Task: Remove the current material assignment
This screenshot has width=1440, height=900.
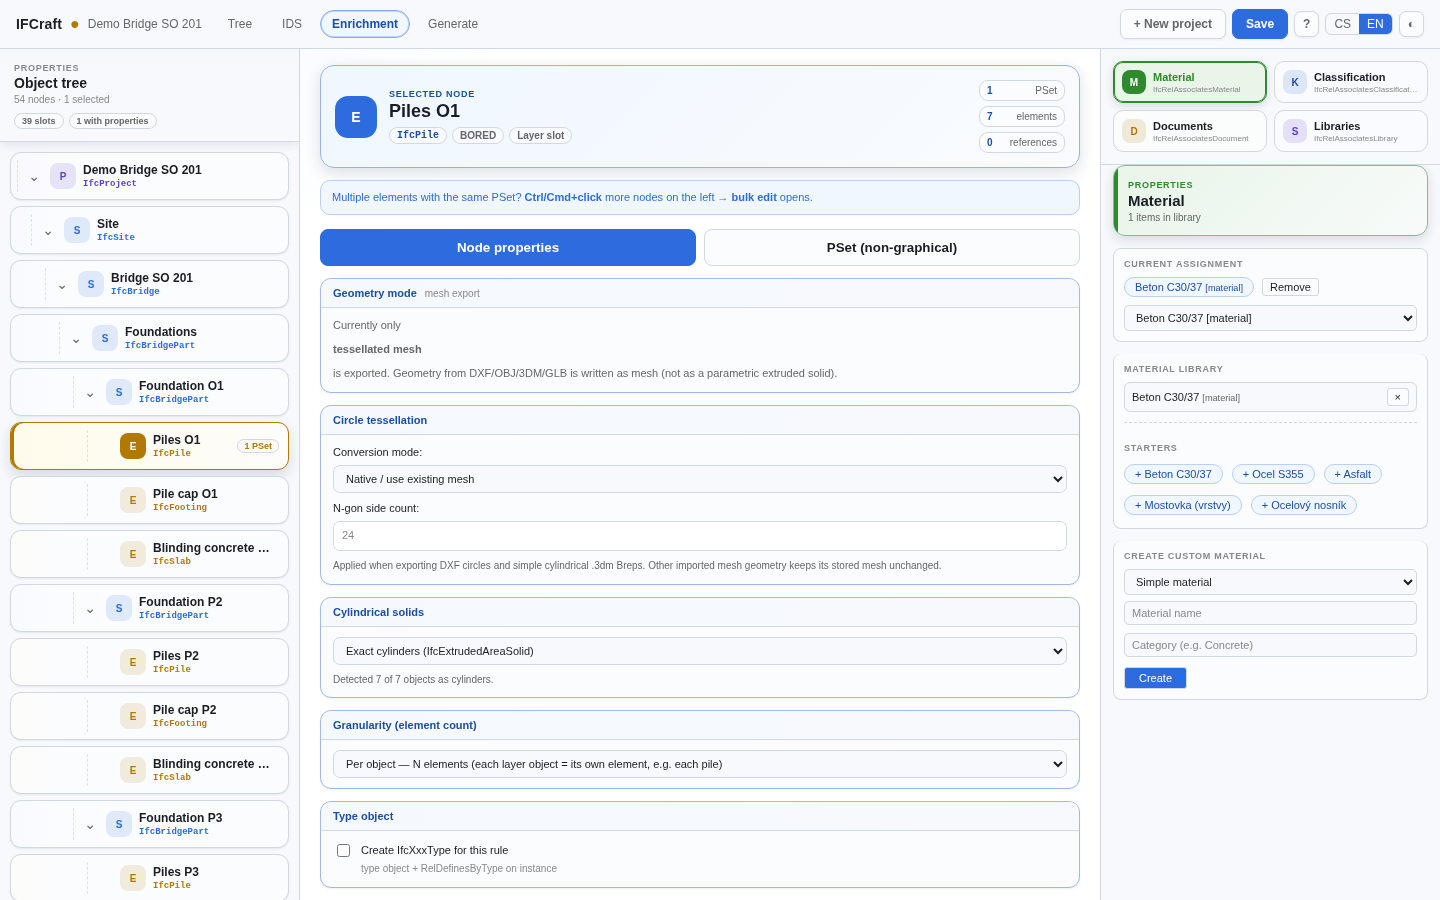Action: click(x=1290, y=287)
